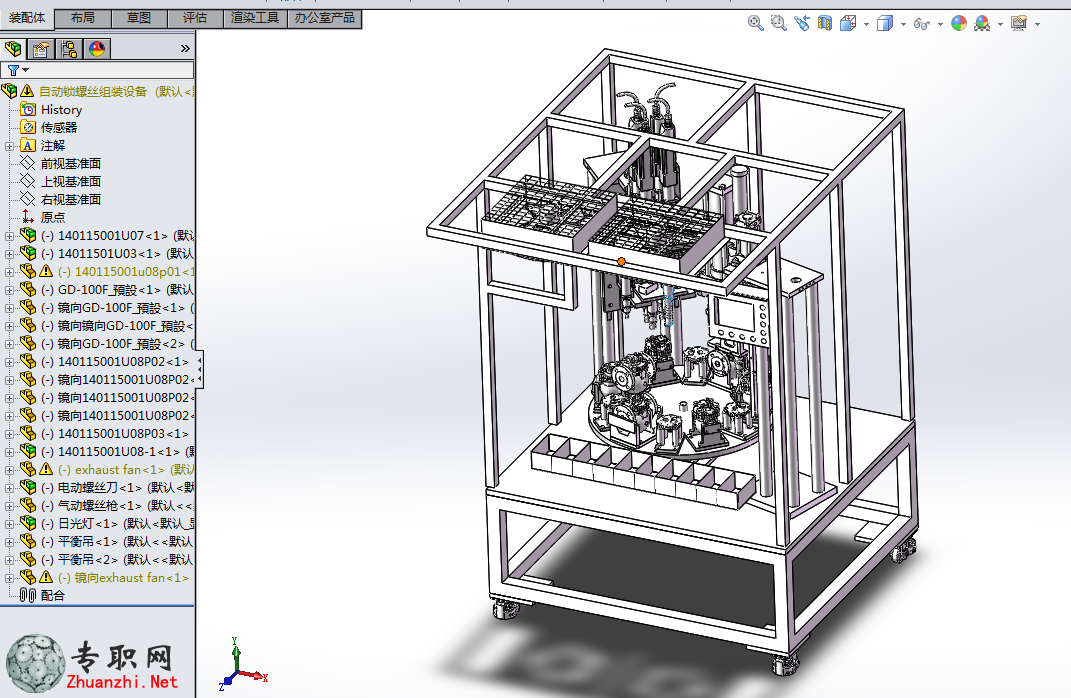Open the DisplayManager tab icon
Screen dimensions: 1071x698
coord(97,48)
